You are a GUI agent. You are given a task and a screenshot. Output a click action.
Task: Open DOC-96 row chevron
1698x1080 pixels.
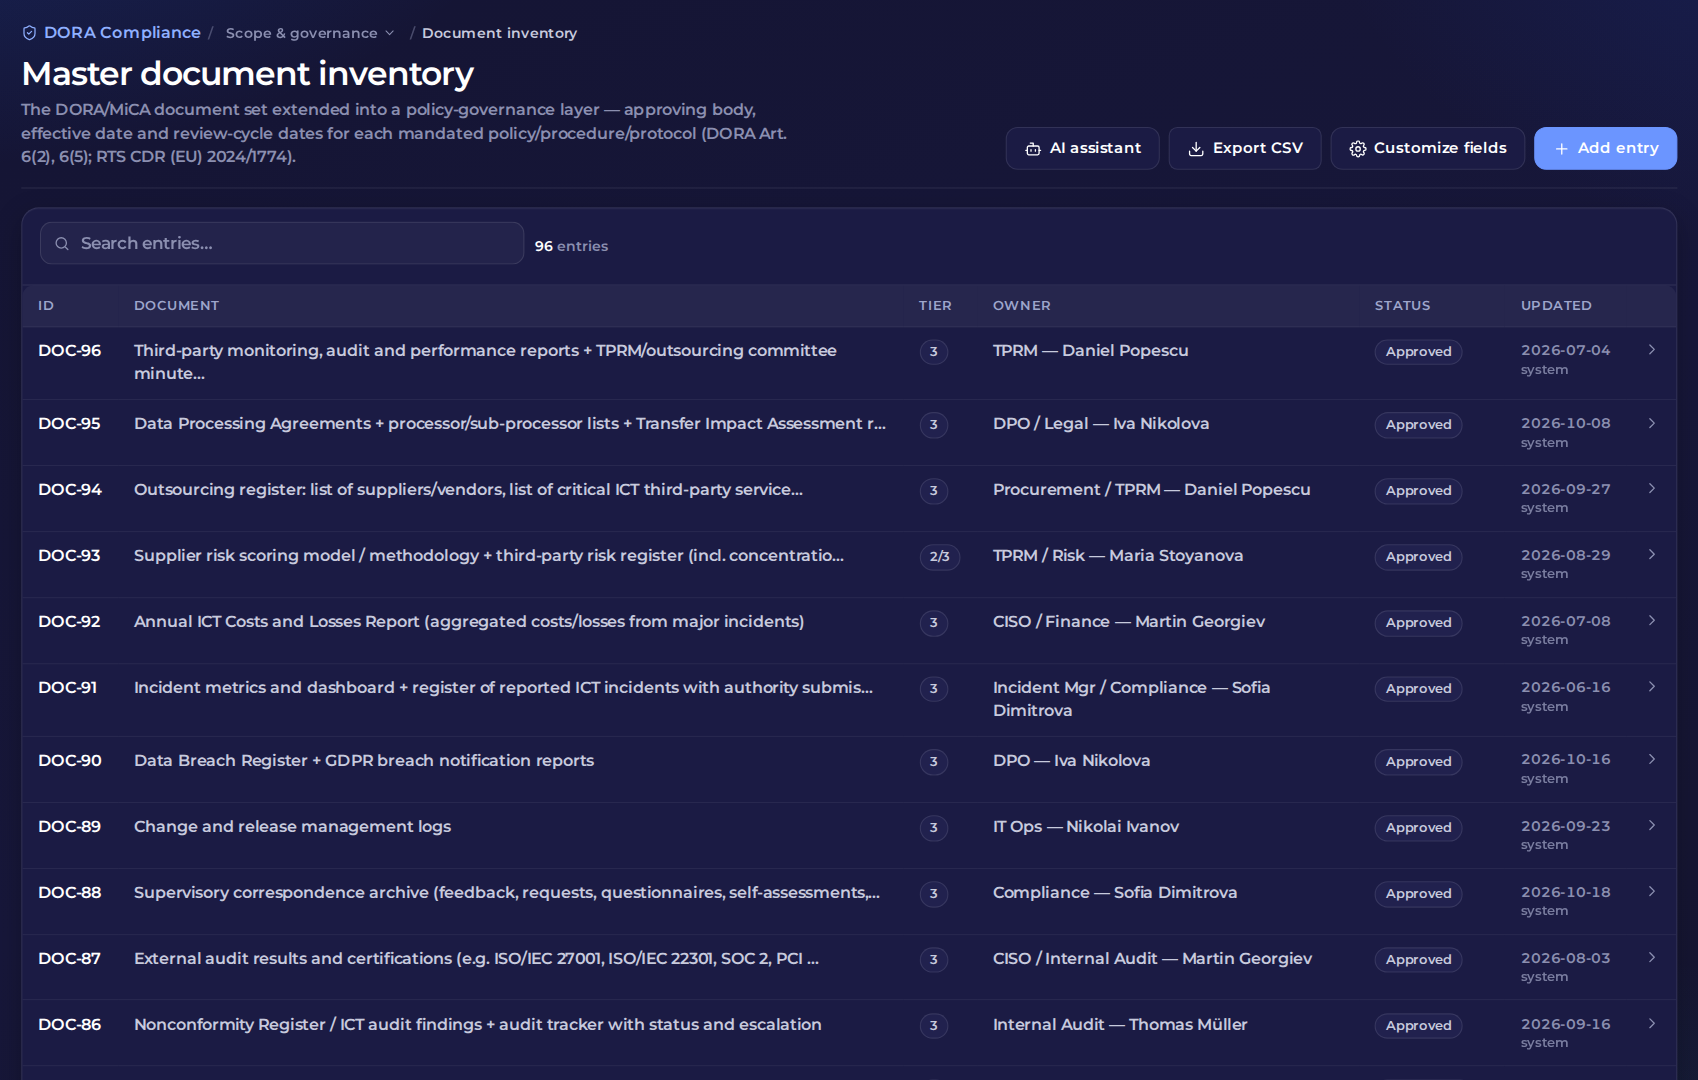pyautogui.click(x=1652, y=350)
